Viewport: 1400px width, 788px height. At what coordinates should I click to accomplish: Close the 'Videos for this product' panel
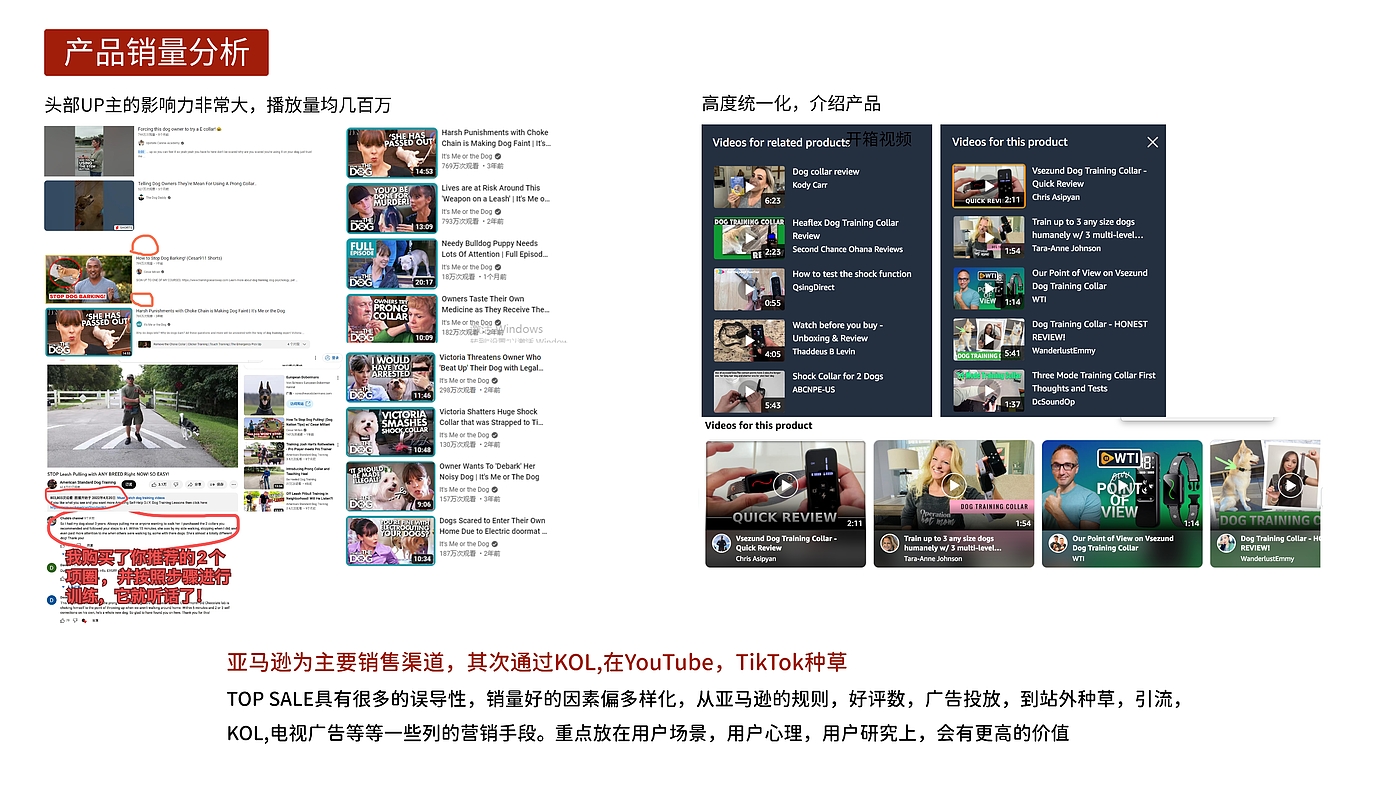1152,142
